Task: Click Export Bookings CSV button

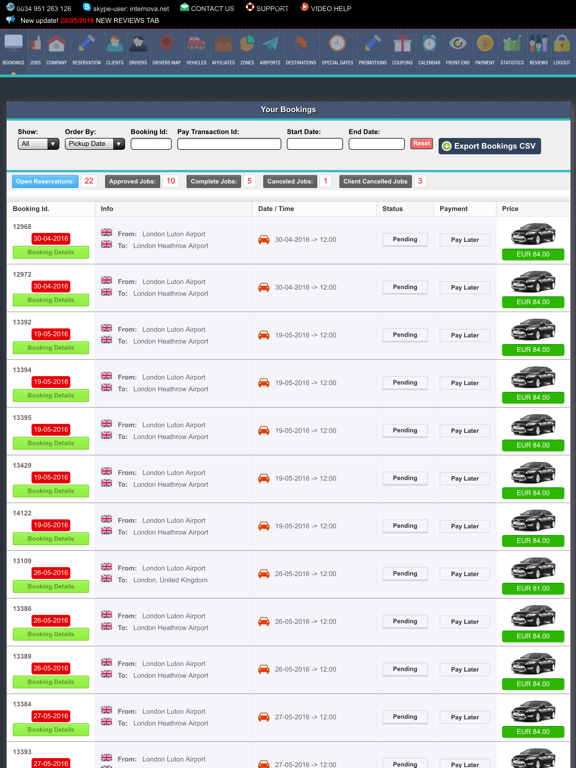Action: [x=489, y=146]
